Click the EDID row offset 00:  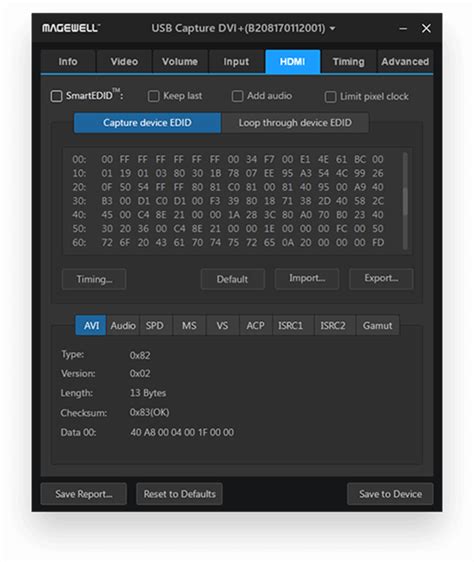79,159
